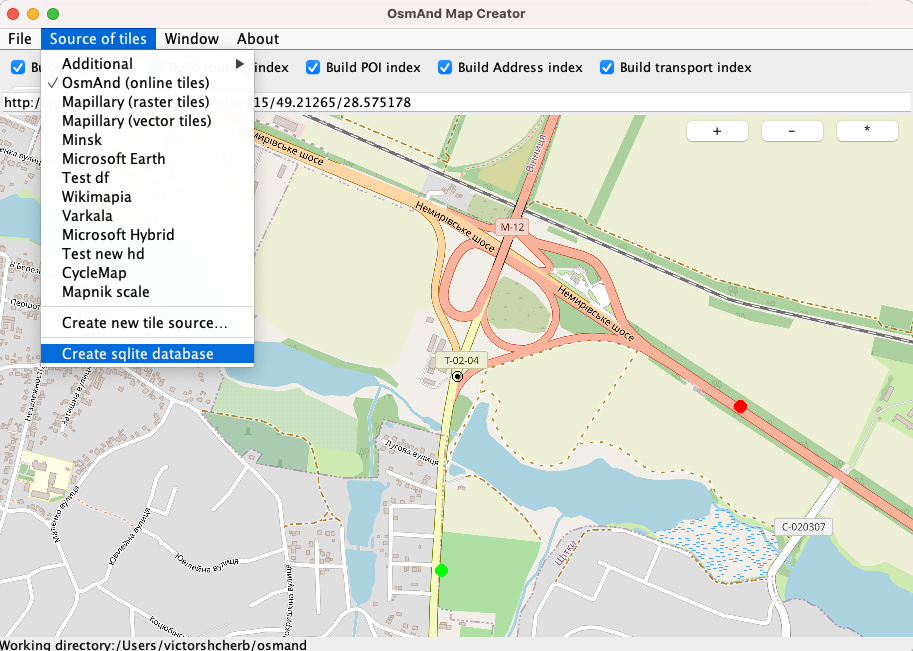
Task: Open the File menu
Action: coord(19,39)
